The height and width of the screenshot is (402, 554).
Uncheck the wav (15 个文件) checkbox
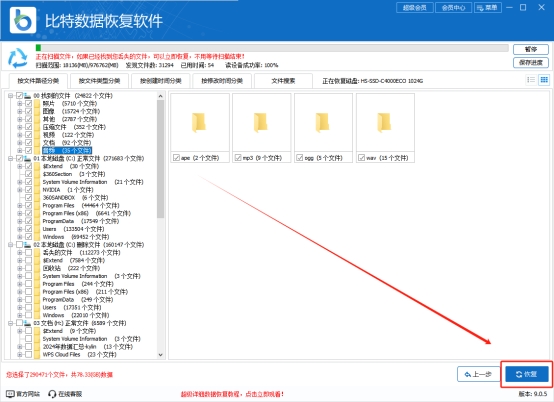pyautogui.click(x=361, y=158)
